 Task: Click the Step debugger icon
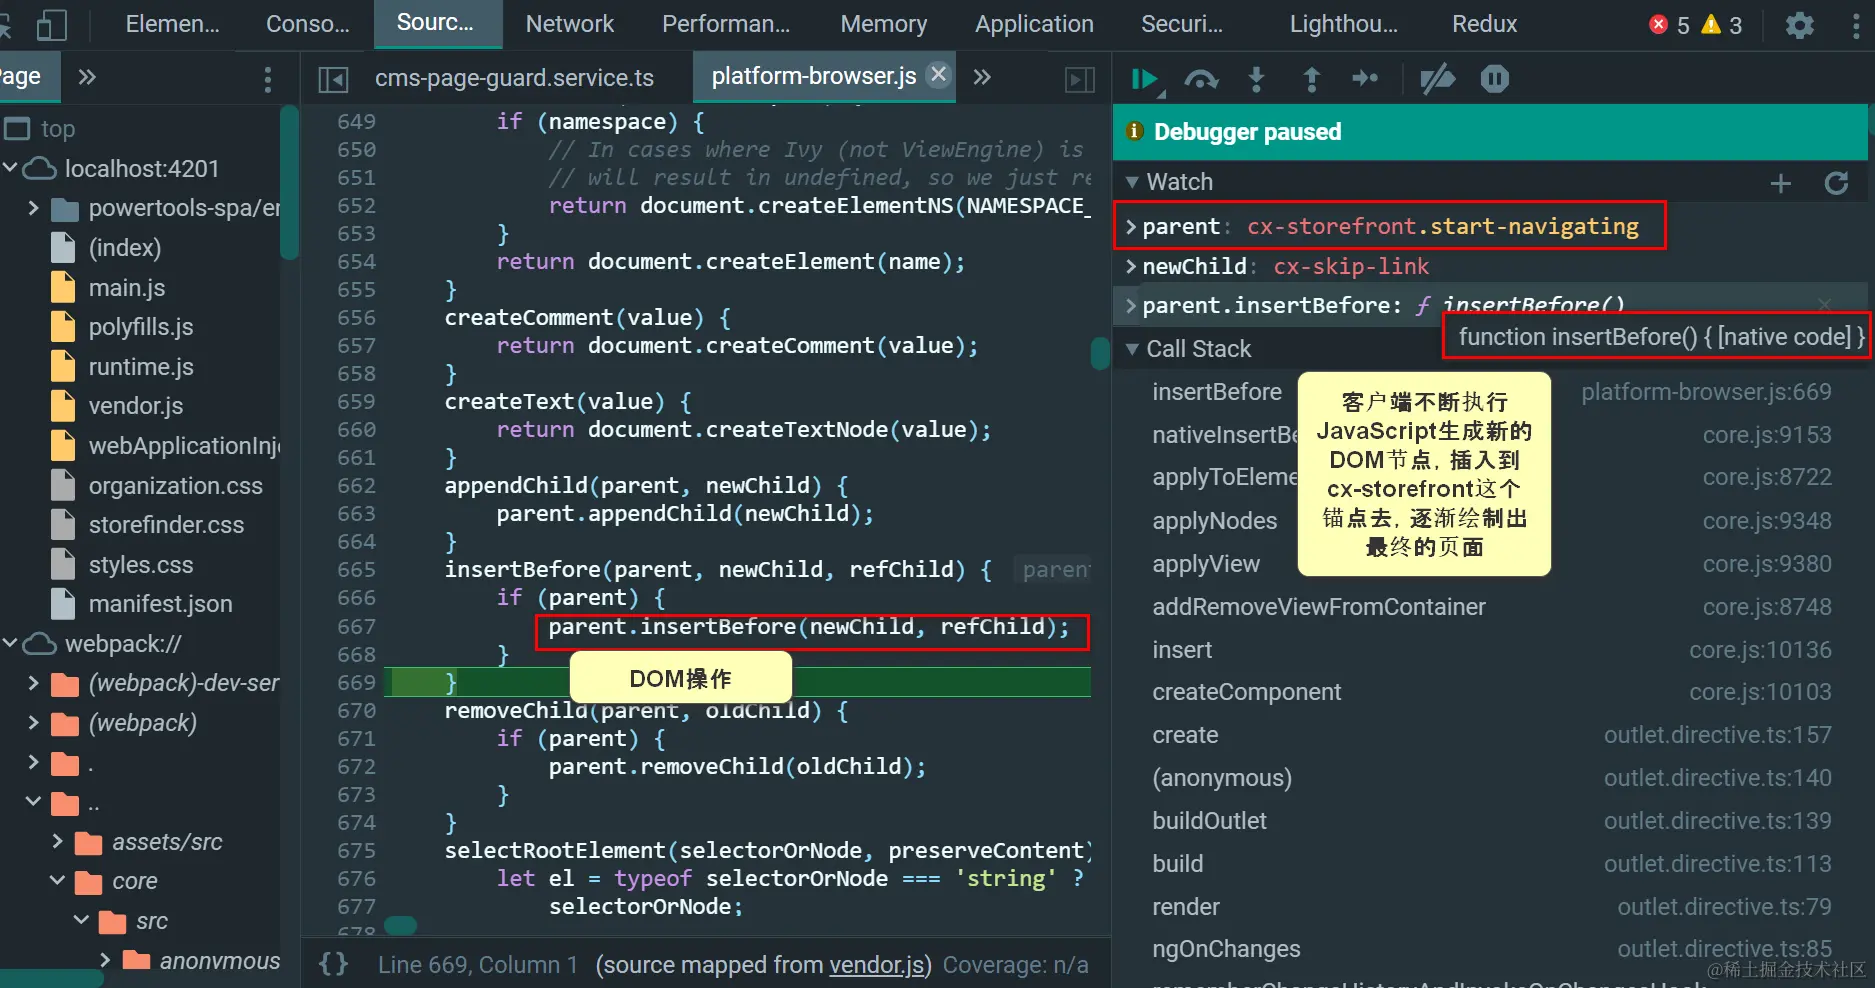(1365, 79)
